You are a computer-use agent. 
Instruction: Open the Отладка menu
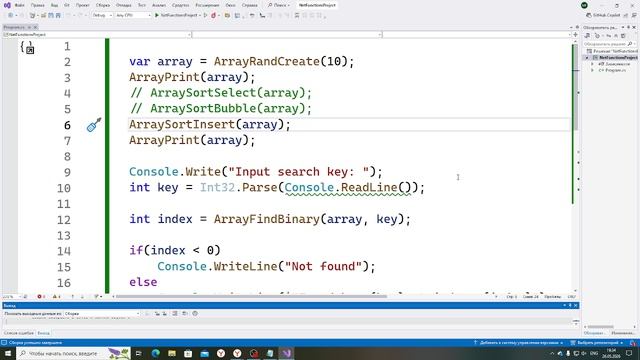(x=123, y=5)
